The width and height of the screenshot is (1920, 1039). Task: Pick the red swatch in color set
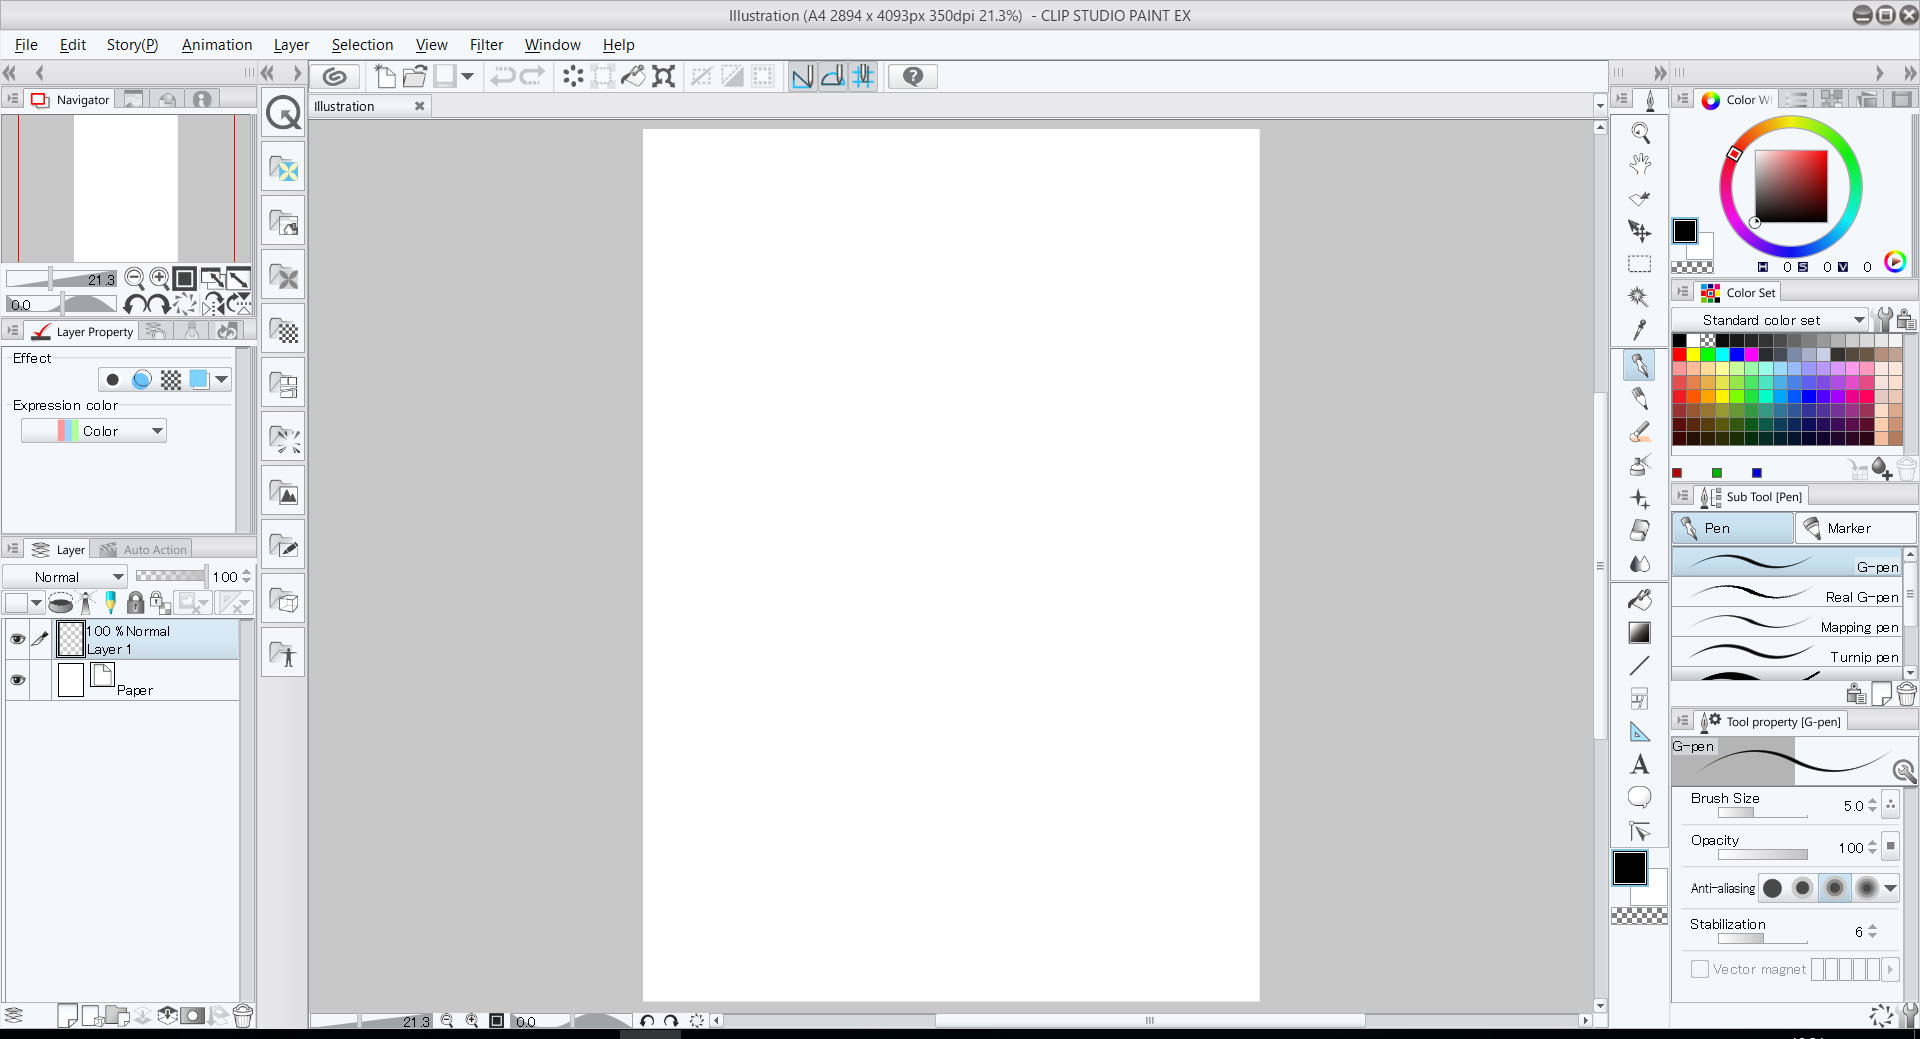1680,354
